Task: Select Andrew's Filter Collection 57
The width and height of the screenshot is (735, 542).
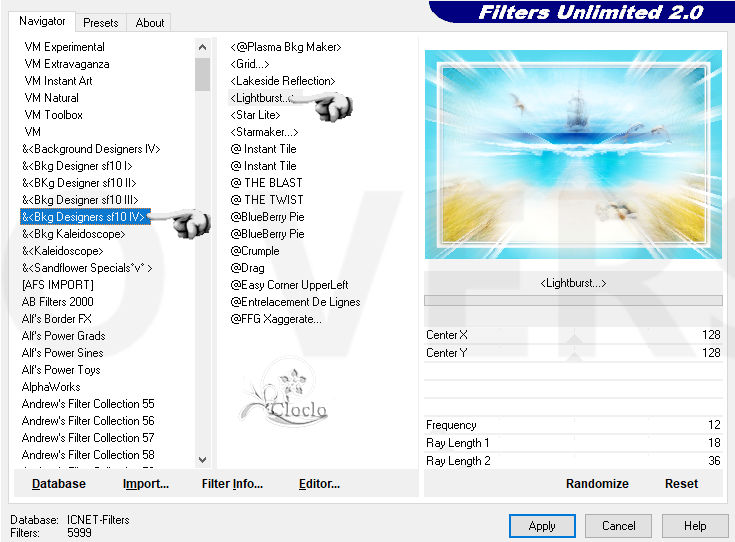Action: pyautogui.click(x=88, y=437)
